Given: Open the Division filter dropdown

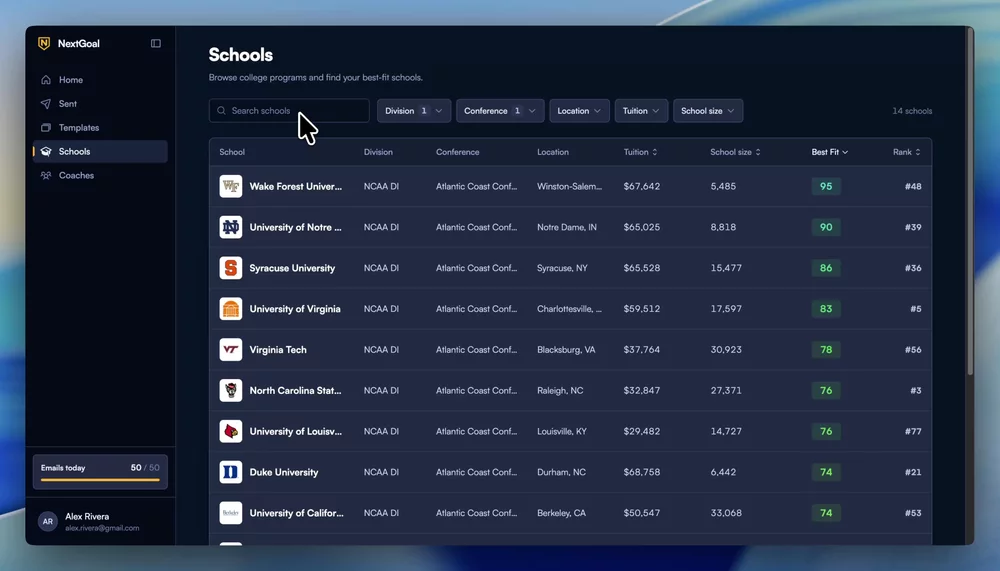Looking at the screenshot, I should [414, 110].
